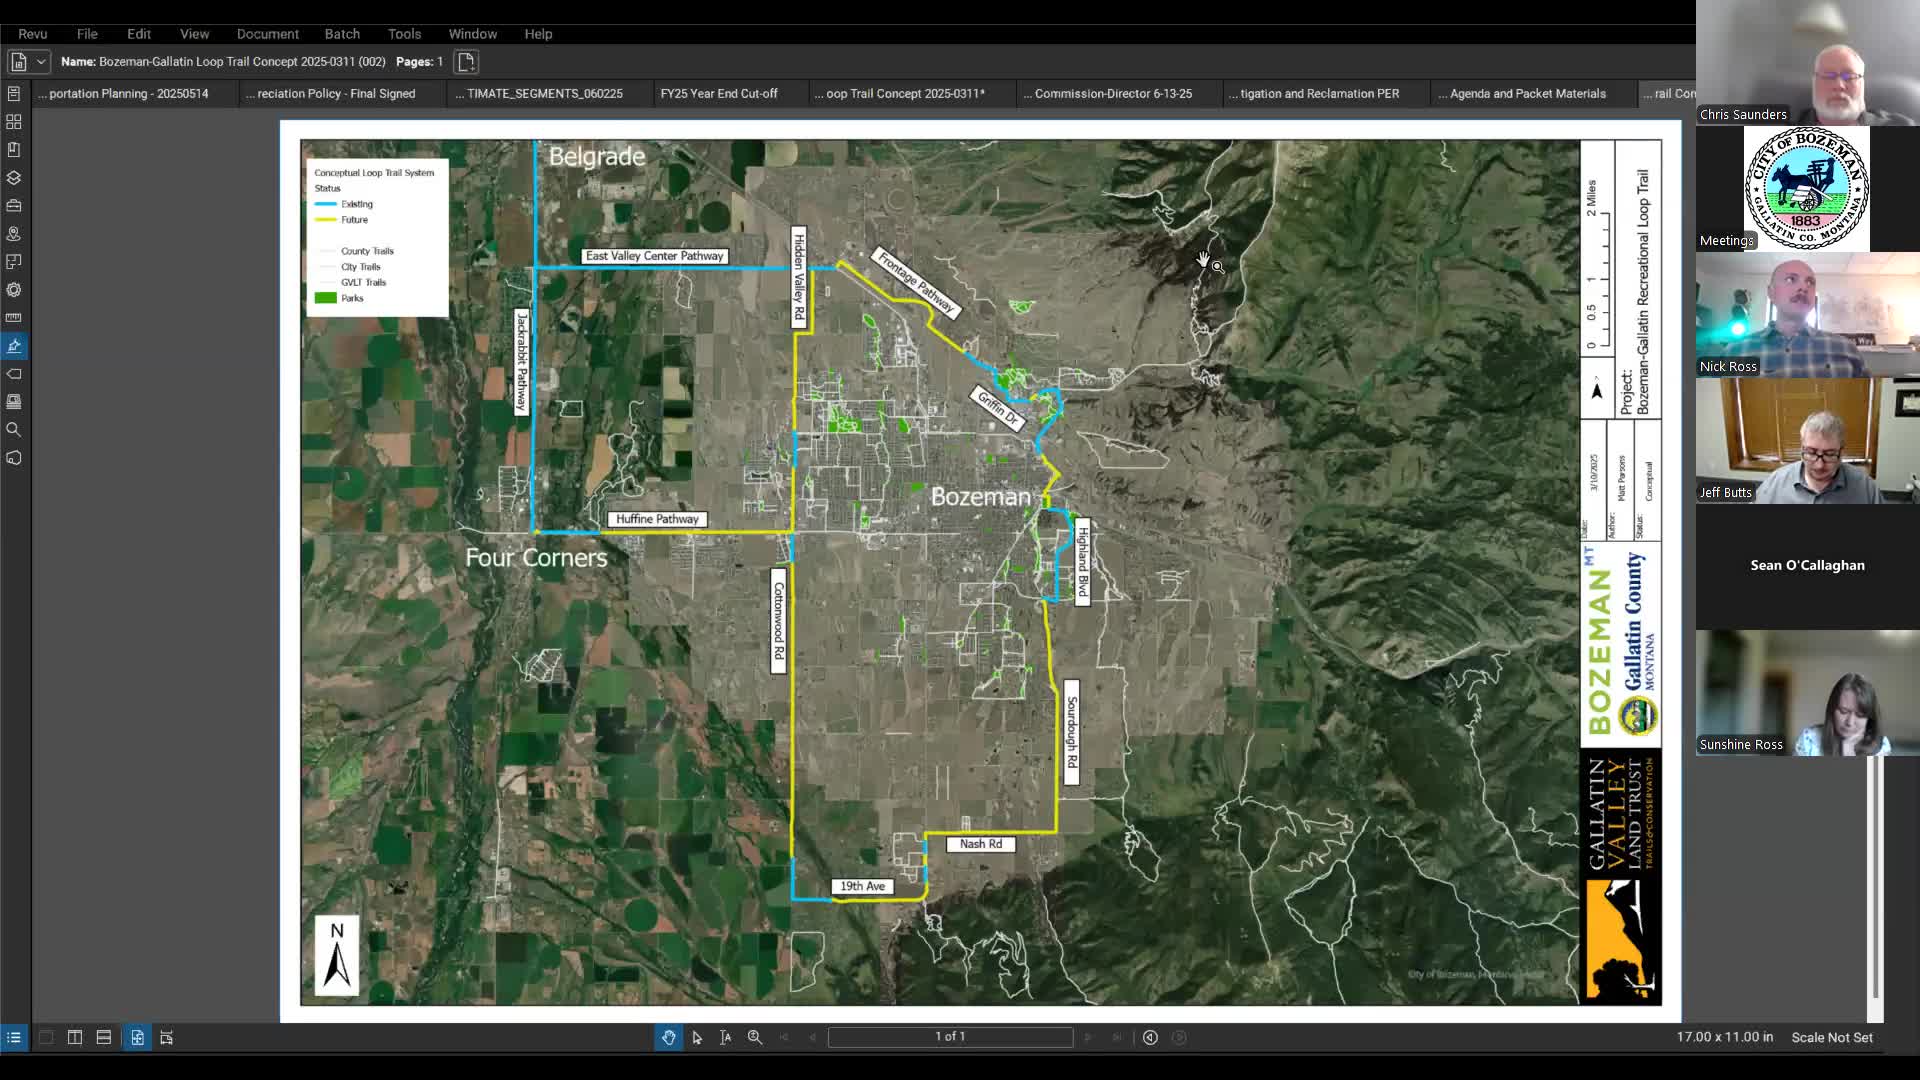Toggle the Markups List button
The width and height of the screenshot is (1920, 1080).
(14, 1037)
